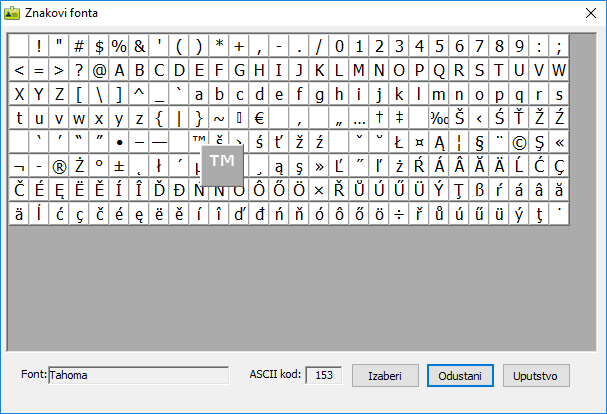This screenshot has width=607, height=414.
Task: Click the dollar sign $ cell
Action: pos(99,46)
